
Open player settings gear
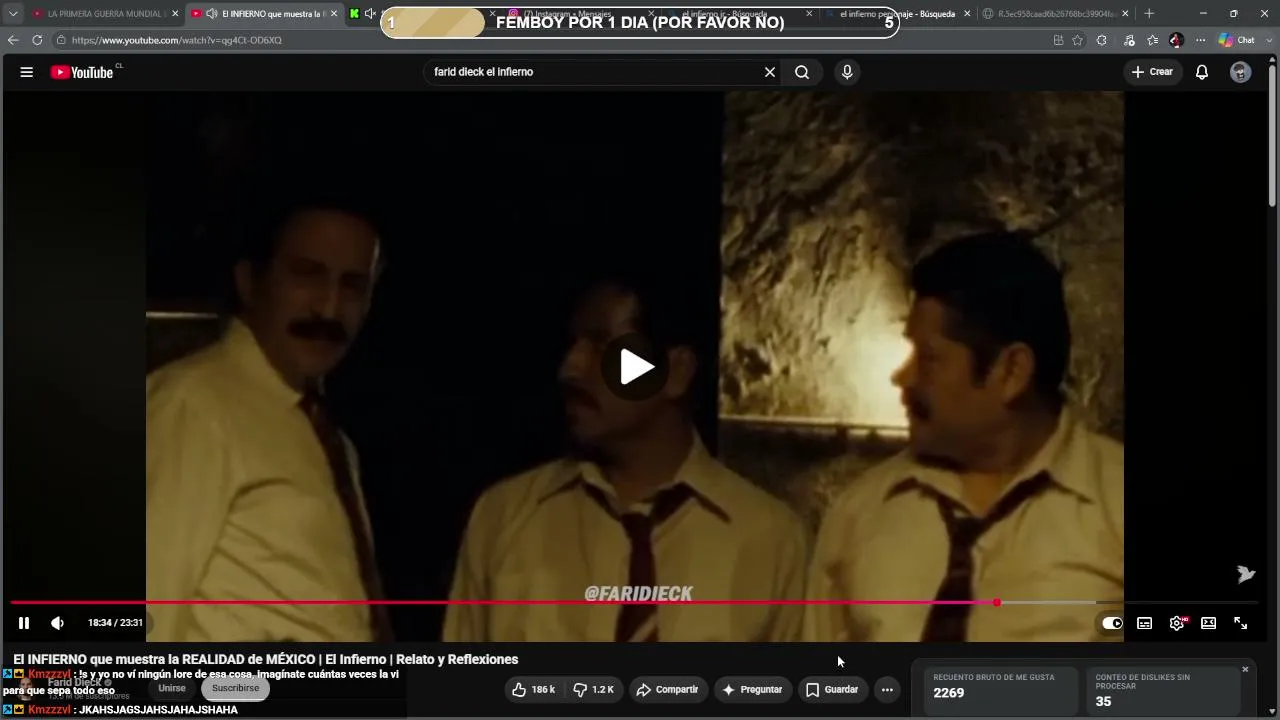[1177, 623]
